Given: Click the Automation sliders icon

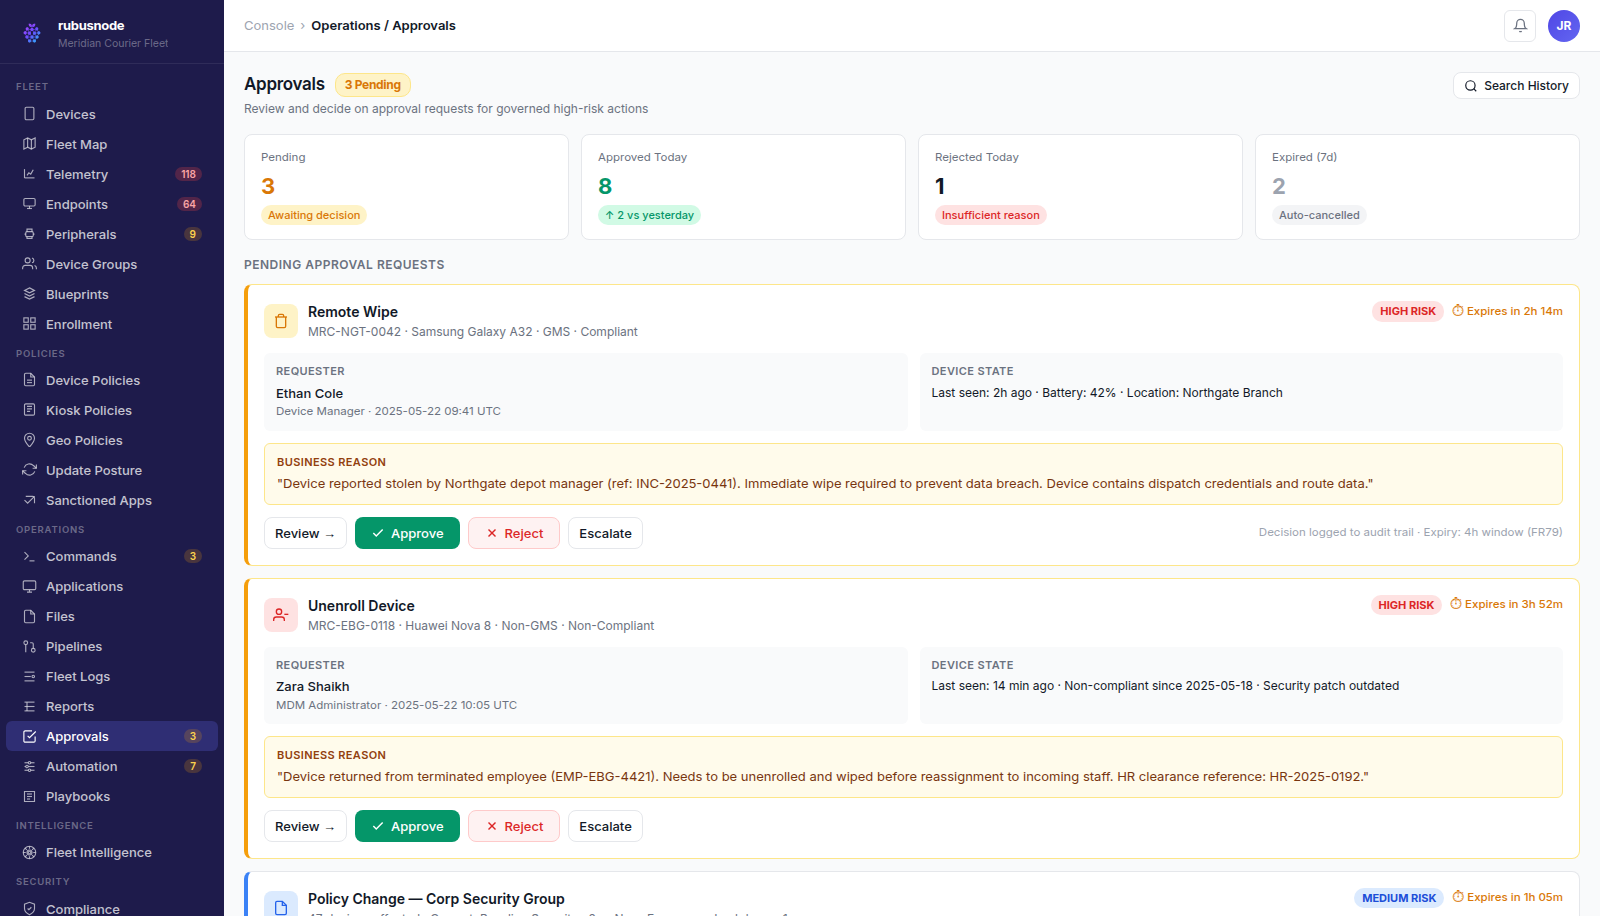Looking at the screenshot, I should click(29, 766).
